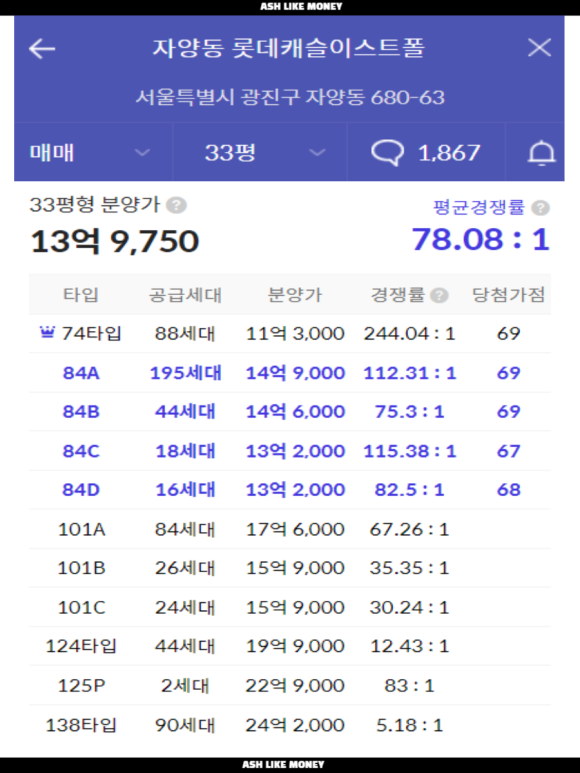
Task: Click 115.38 : 1 competition ratio
Action: click(x=409, y=451)
